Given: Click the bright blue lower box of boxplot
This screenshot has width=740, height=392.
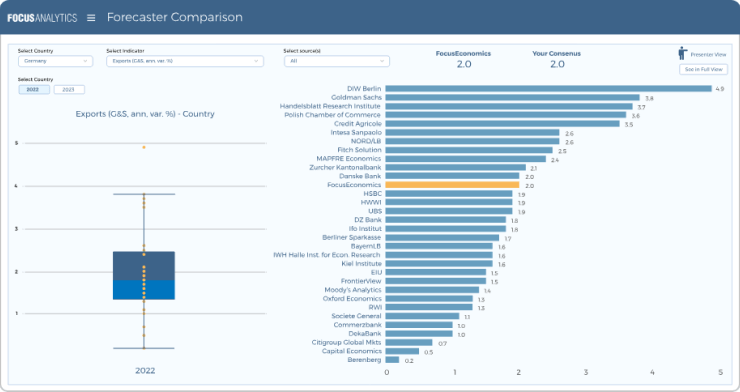Looking at the screenshot, I should (x=144, y=290).
